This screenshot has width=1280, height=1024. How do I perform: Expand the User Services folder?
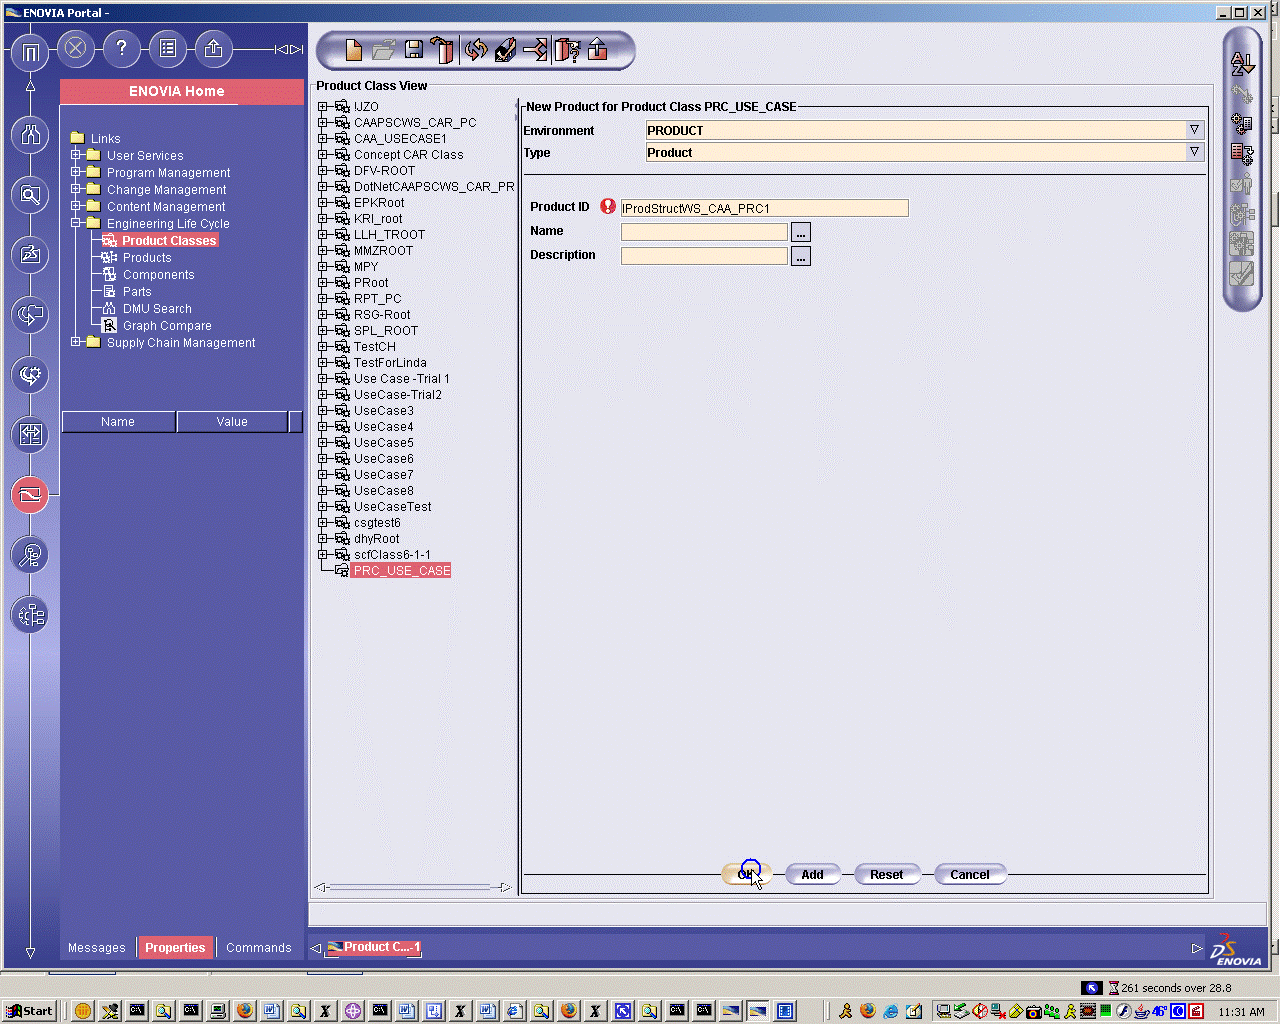(76, 155)
